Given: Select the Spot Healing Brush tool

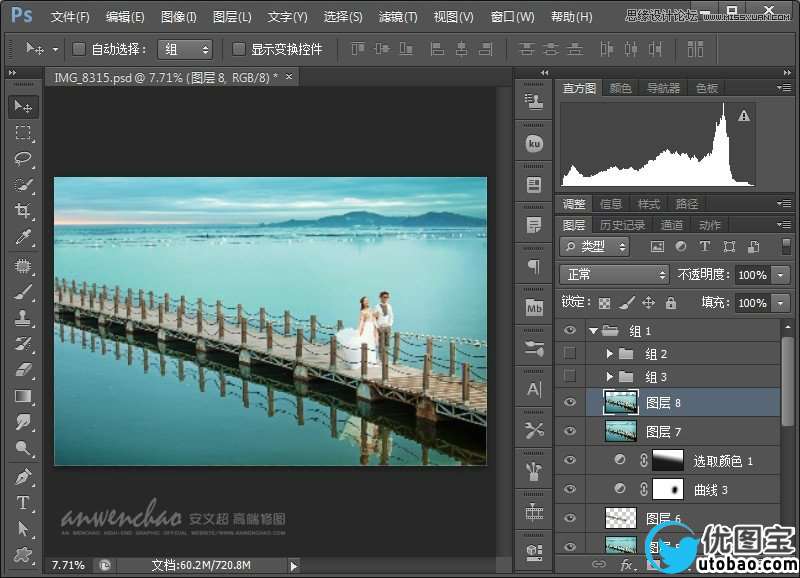Looking at the screenshot, I should 23,266.
